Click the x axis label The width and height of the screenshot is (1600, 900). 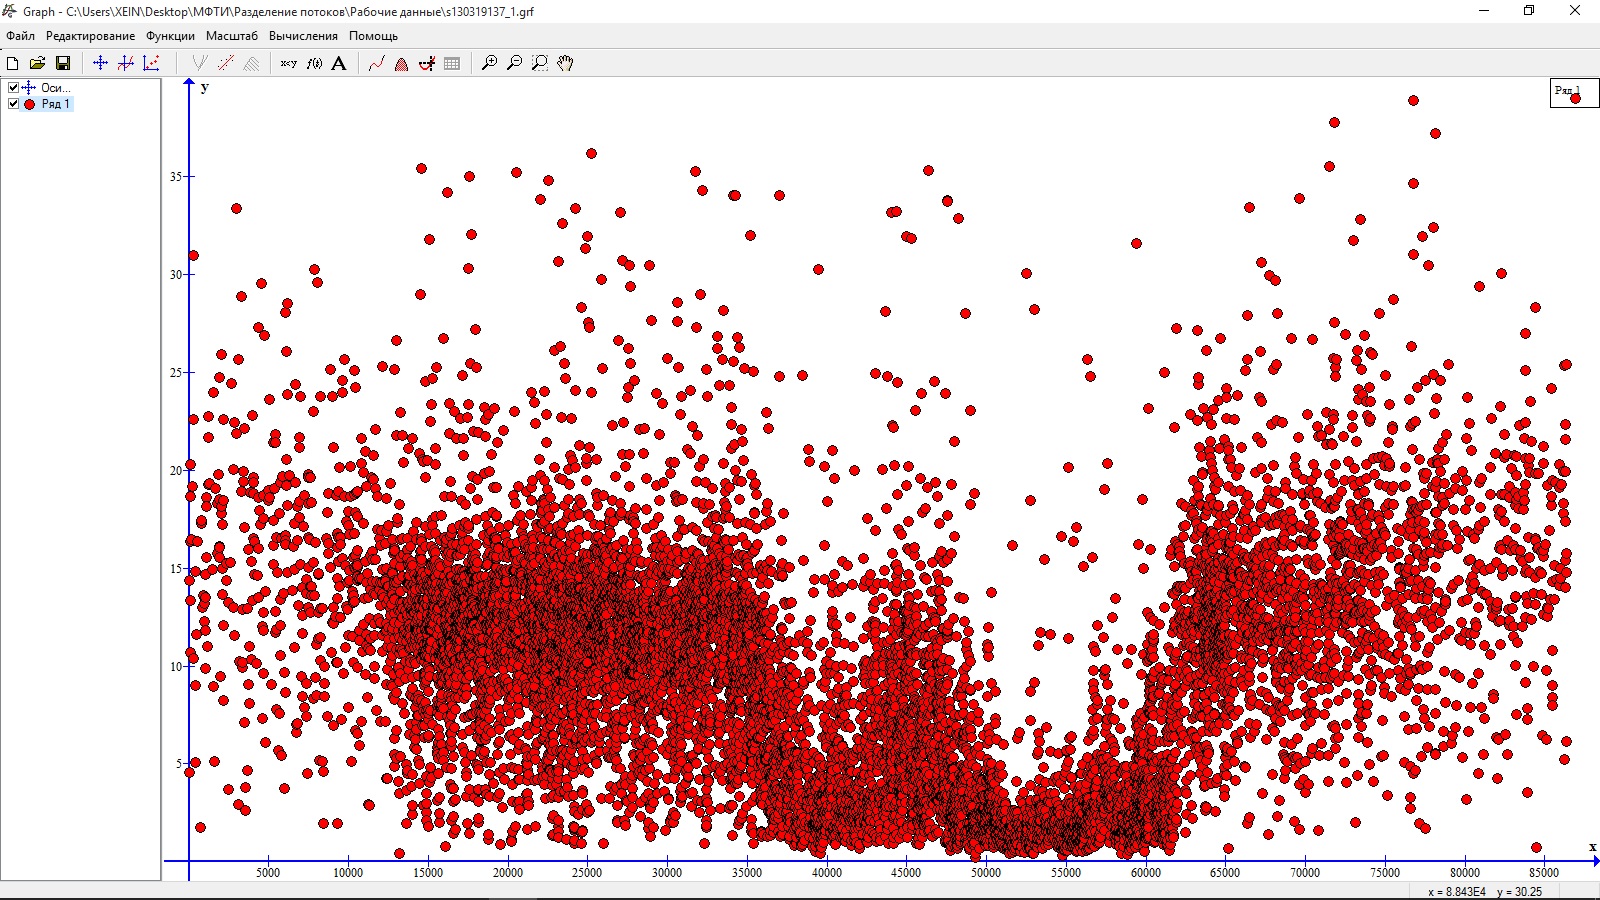coord(1593,847)
